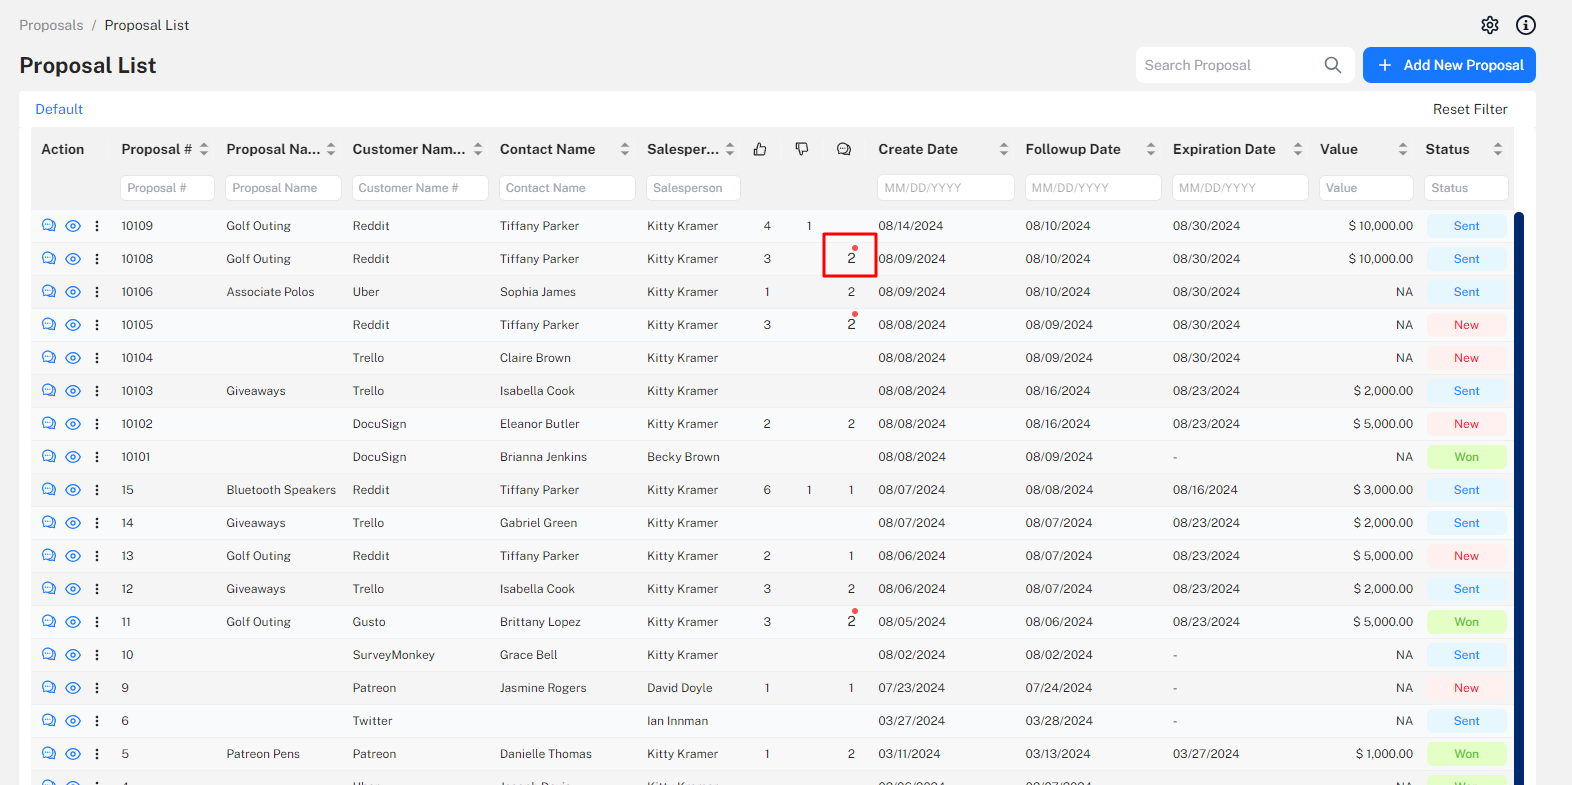Open chat icon for proposal 13
1572x785 pixels.
(x=49, y=556)
